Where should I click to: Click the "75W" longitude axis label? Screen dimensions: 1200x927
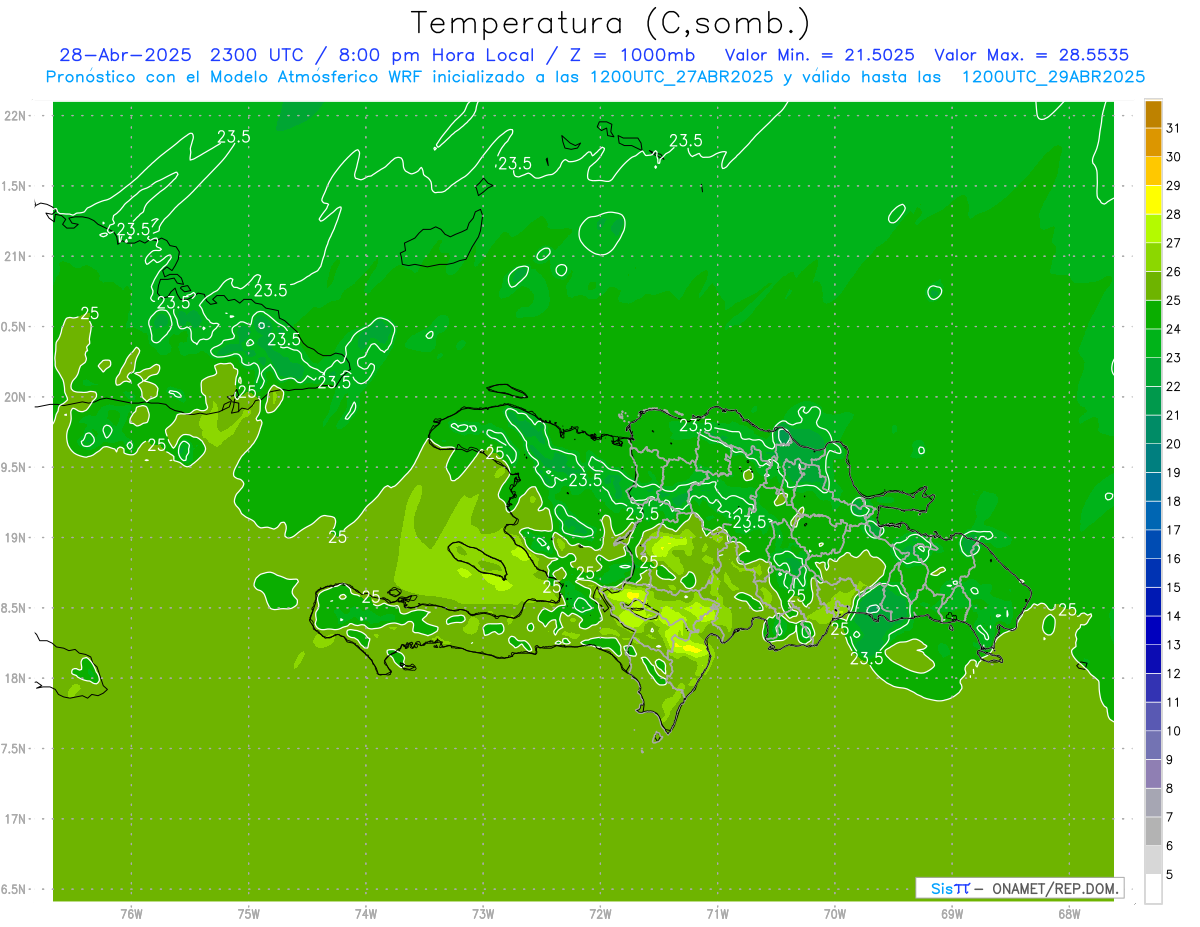pyautogui.click(x=249, y=914)
